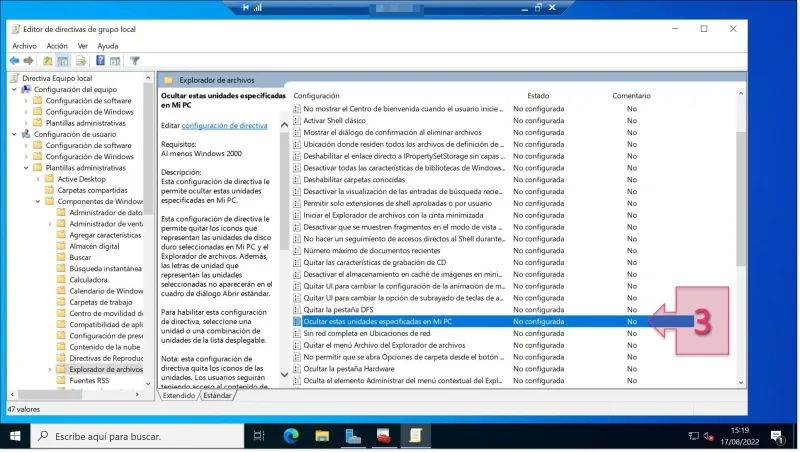Sort by the Comentario column header
The image size is (800, 452).
632,95
